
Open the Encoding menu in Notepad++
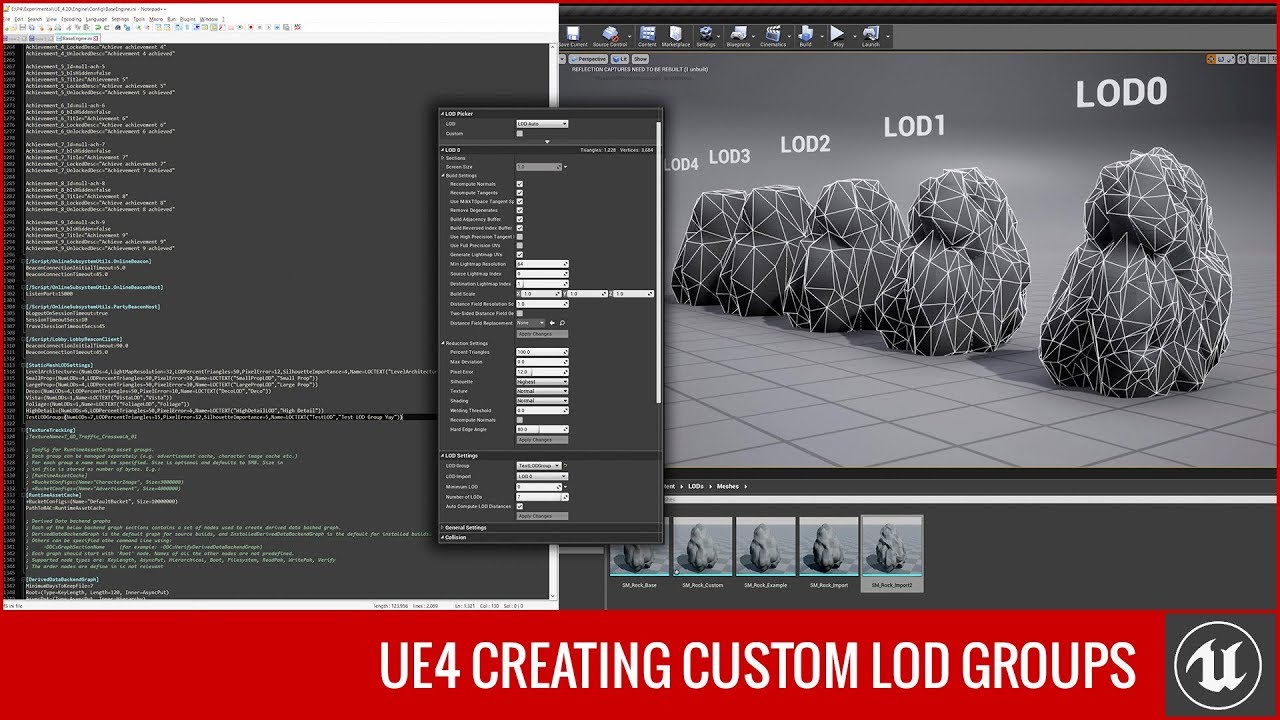click(x=71, y=19)
